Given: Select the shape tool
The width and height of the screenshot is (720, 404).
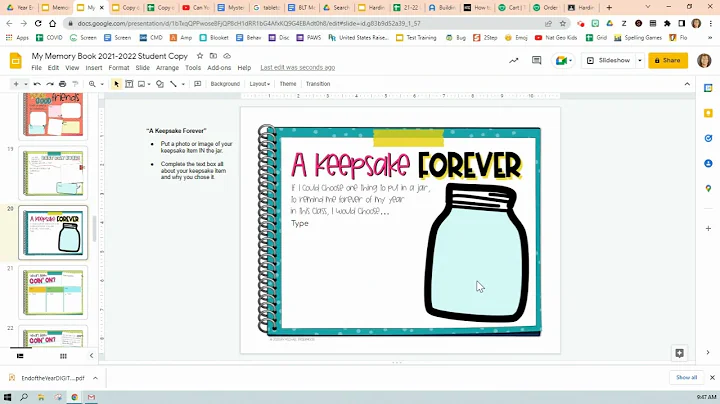Looking at the screenshot, I should click(160, 84).
